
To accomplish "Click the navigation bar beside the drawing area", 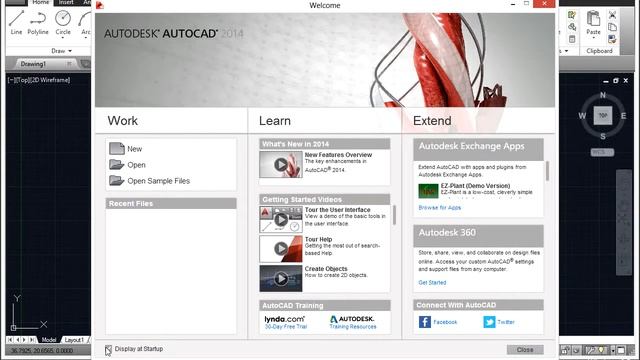I will click(624, 222).
